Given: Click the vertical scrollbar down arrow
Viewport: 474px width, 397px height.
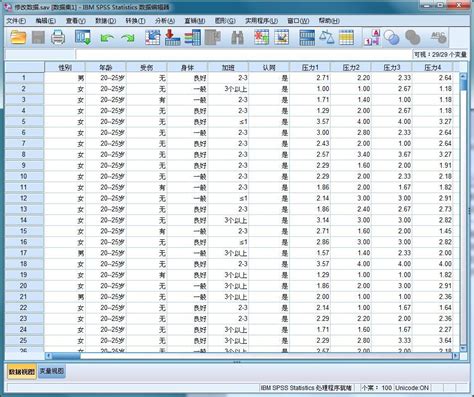Looking at the screenshot, I should pos(463,348).
